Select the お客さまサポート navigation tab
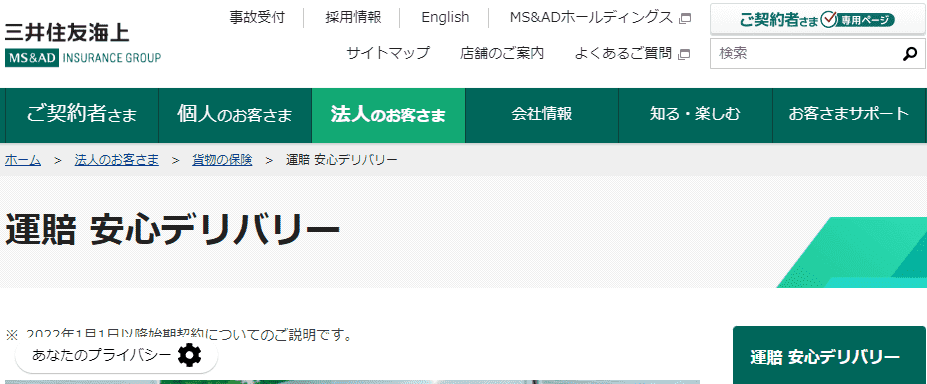 pos(849,115)
